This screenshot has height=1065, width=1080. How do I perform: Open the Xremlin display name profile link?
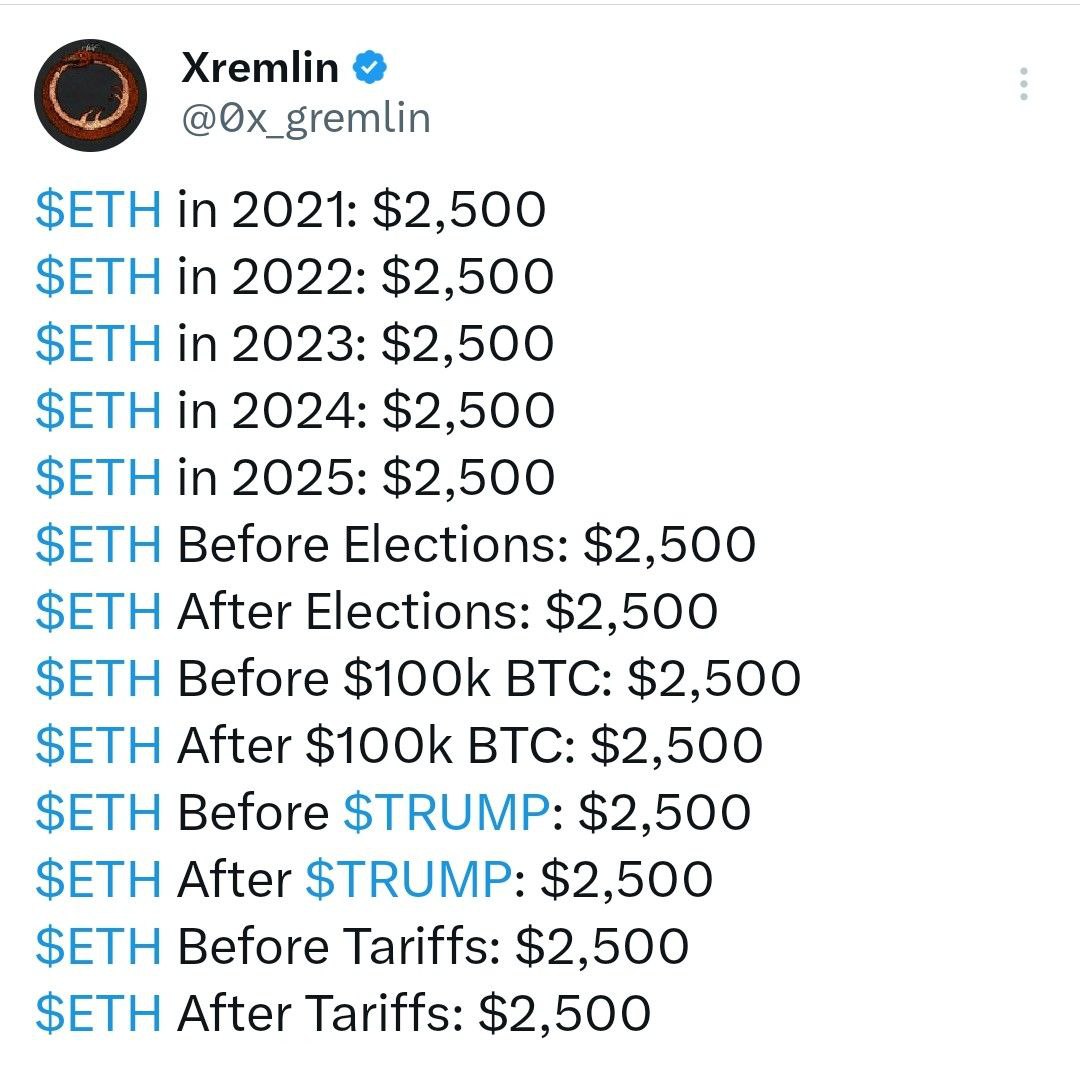coord(260,68)
